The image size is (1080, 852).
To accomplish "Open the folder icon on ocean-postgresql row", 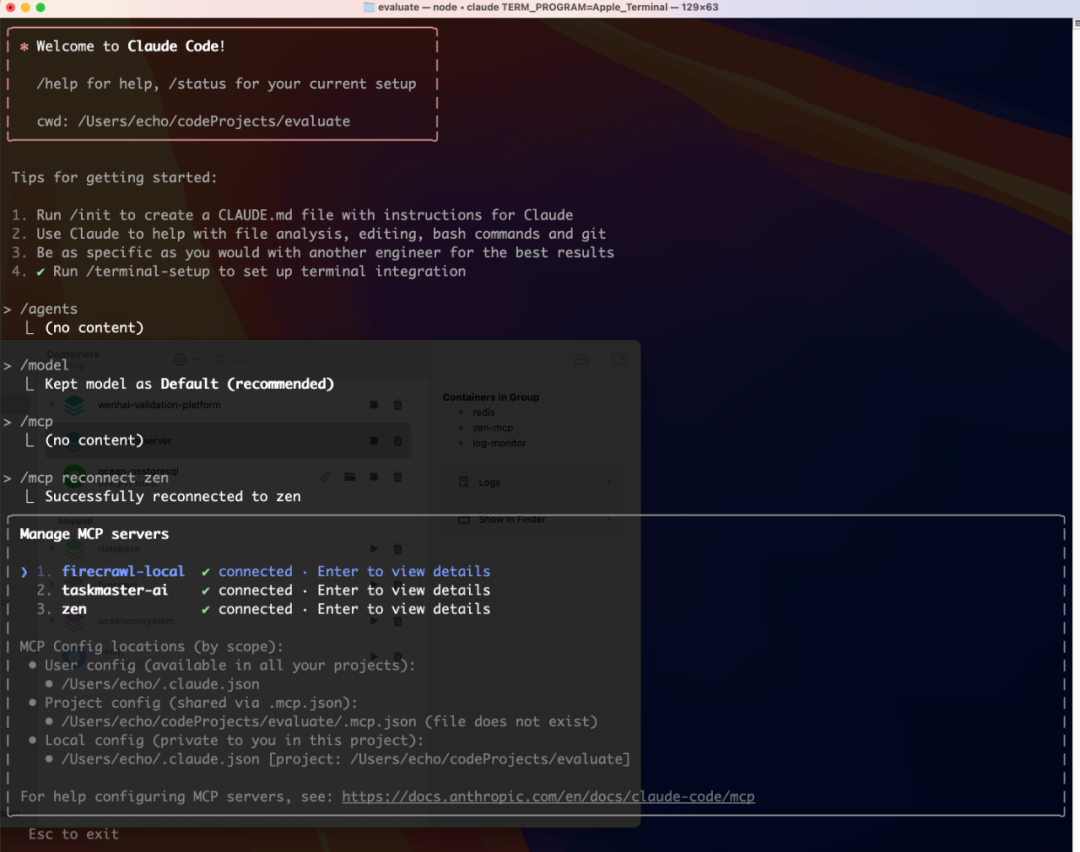I will (x=350, y=477).
